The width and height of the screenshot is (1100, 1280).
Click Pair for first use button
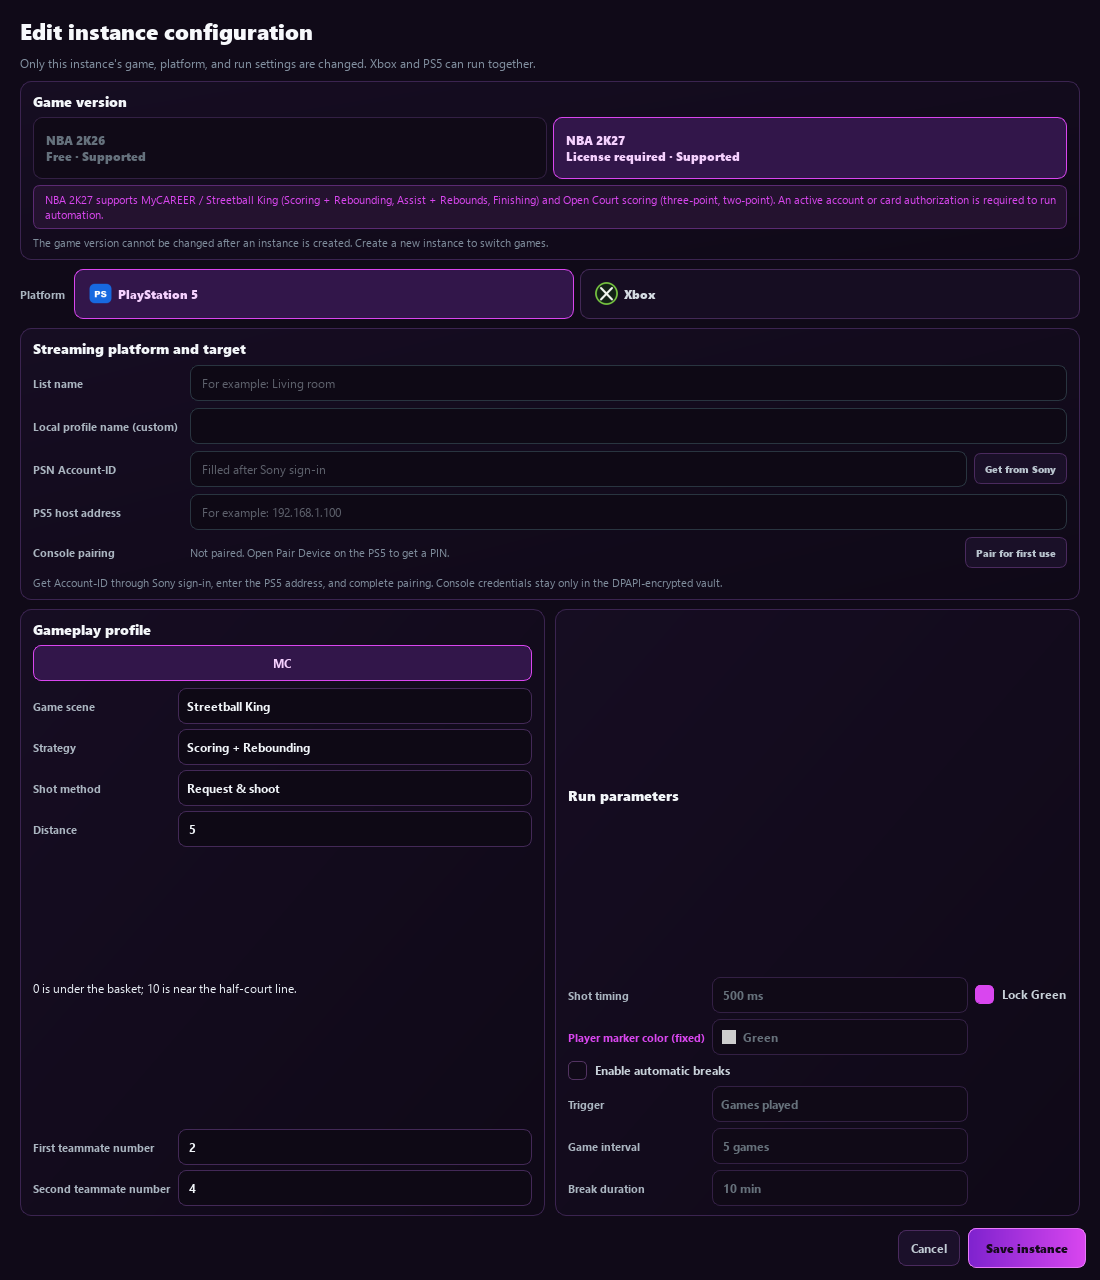1016,553
